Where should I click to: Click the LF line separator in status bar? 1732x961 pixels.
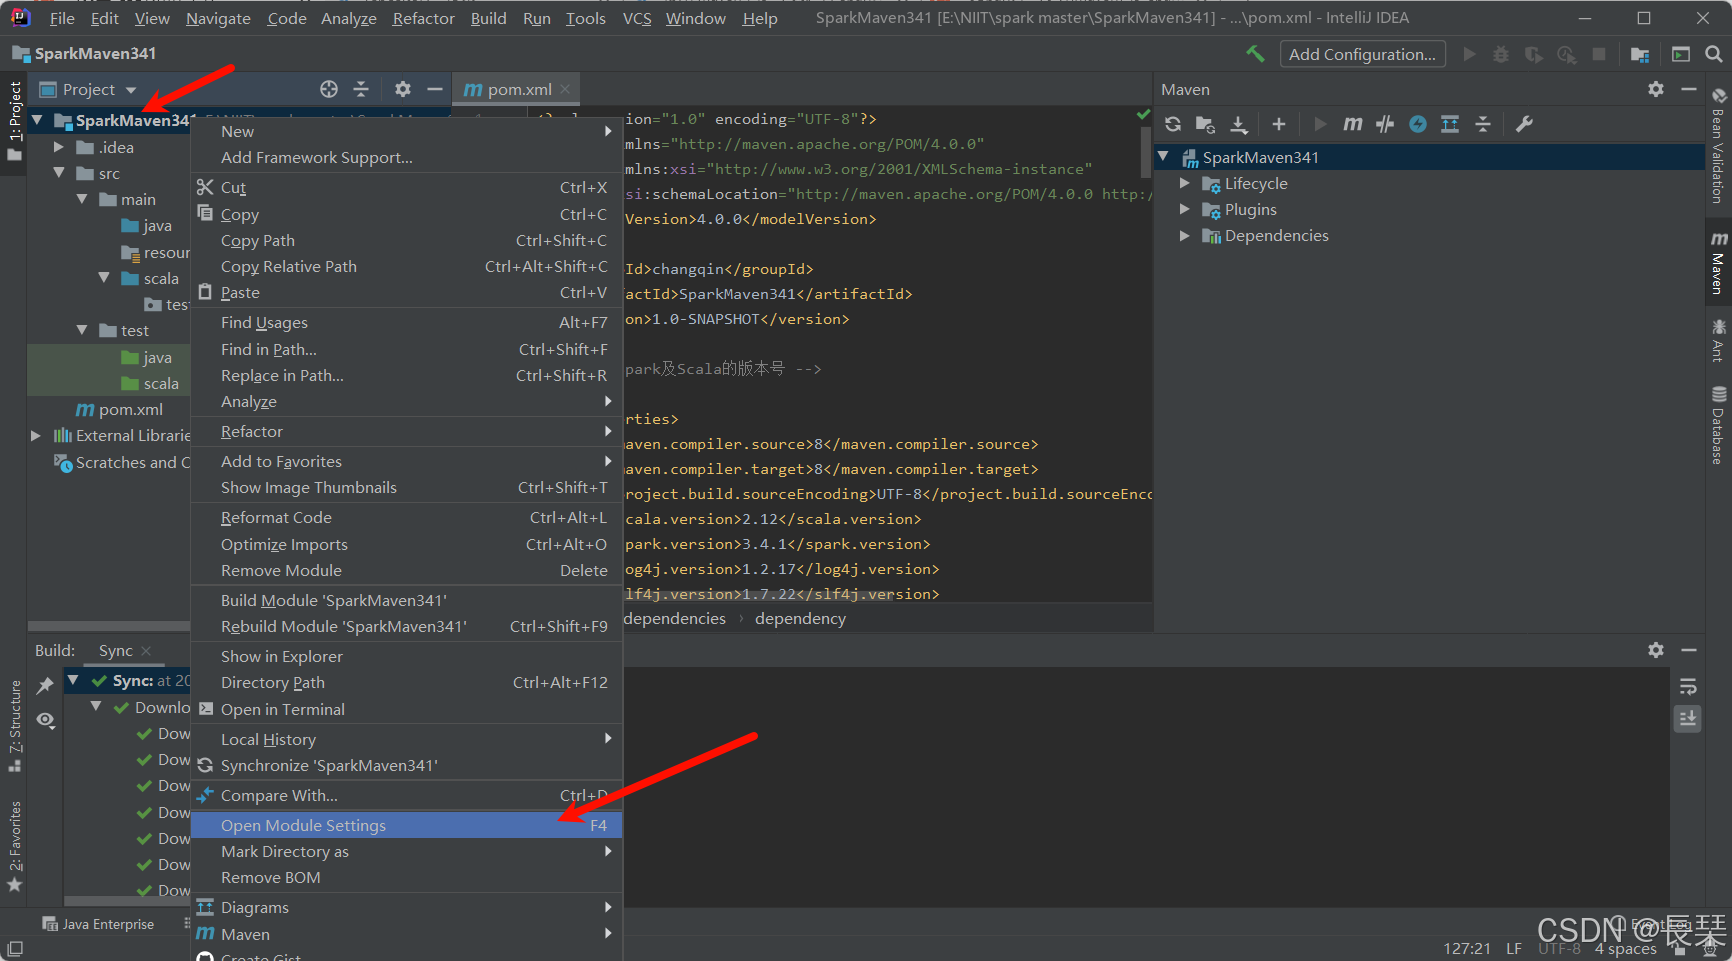(1514, 948)
